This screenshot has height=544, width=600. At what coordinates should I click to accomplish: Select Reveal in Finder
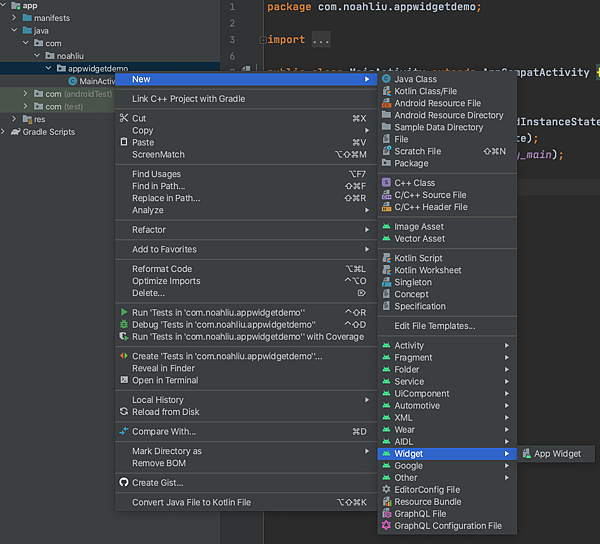pos(246,368)
